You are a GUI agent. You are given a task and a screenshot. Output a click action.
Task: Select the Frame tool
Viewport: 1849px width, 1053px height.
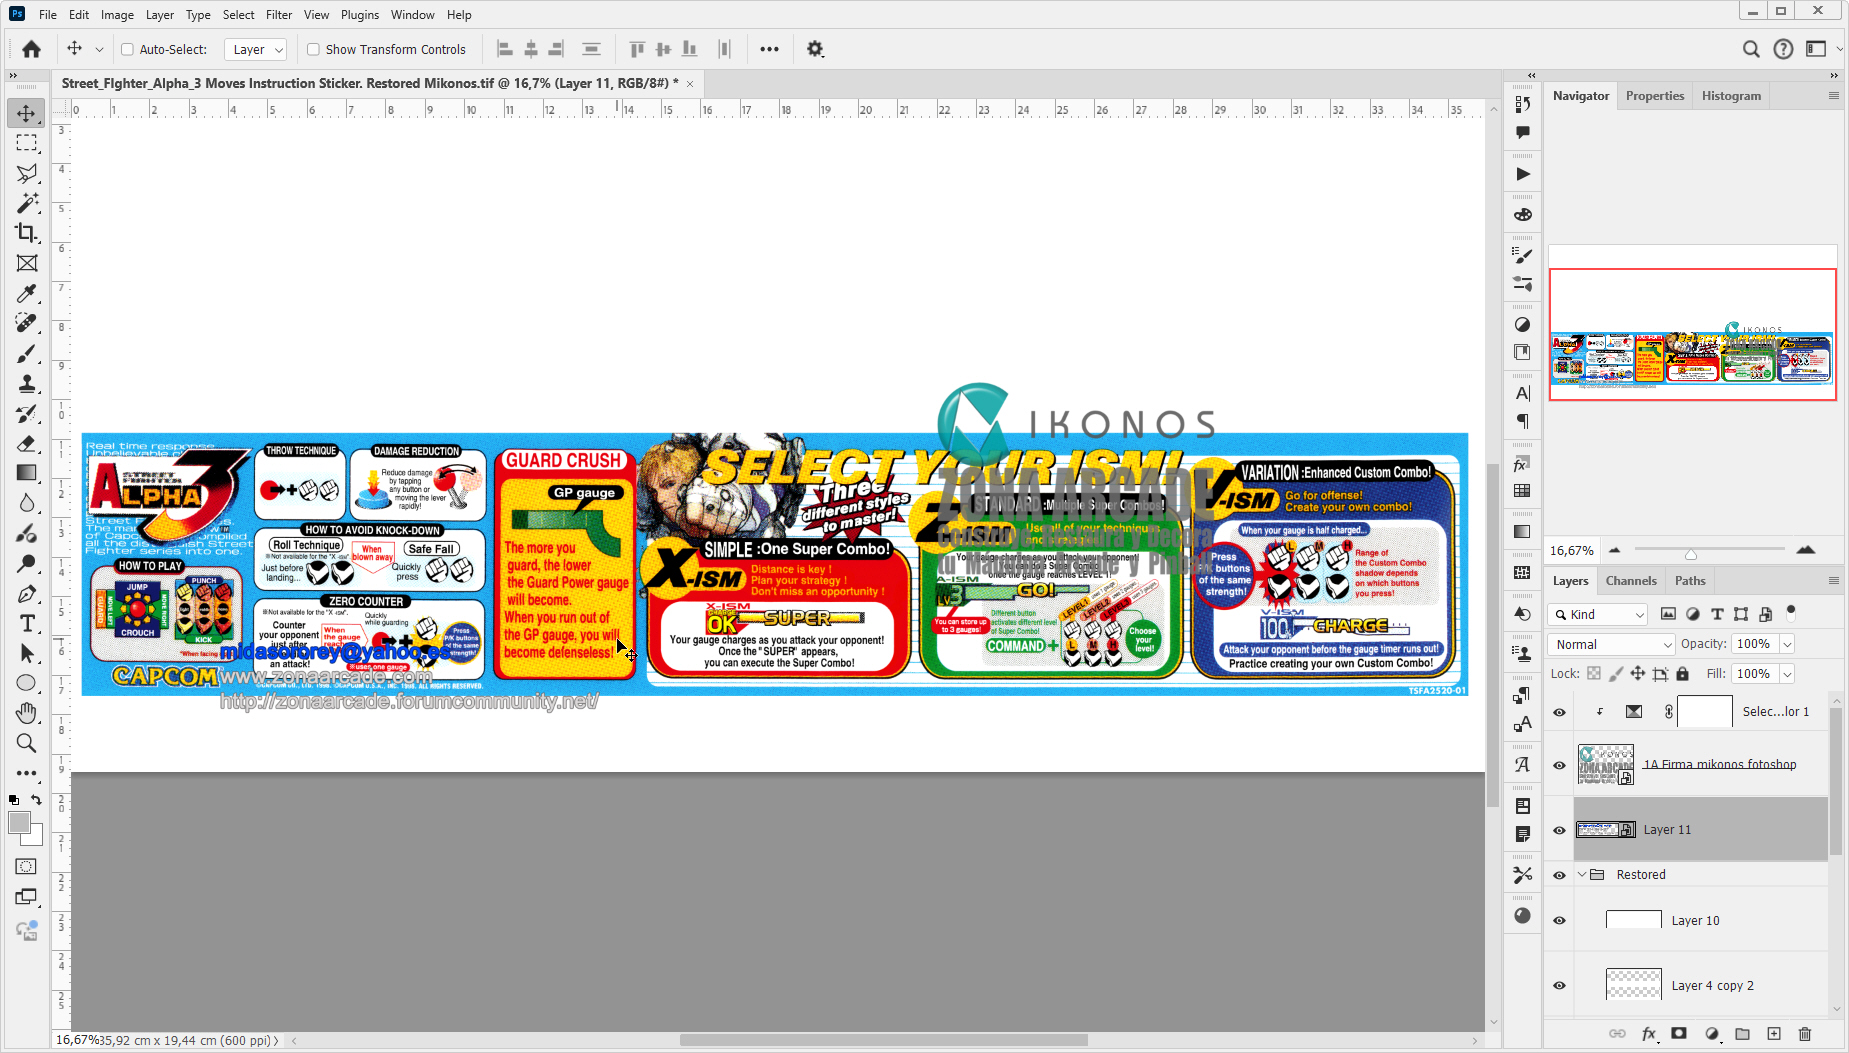pos(27,263)
